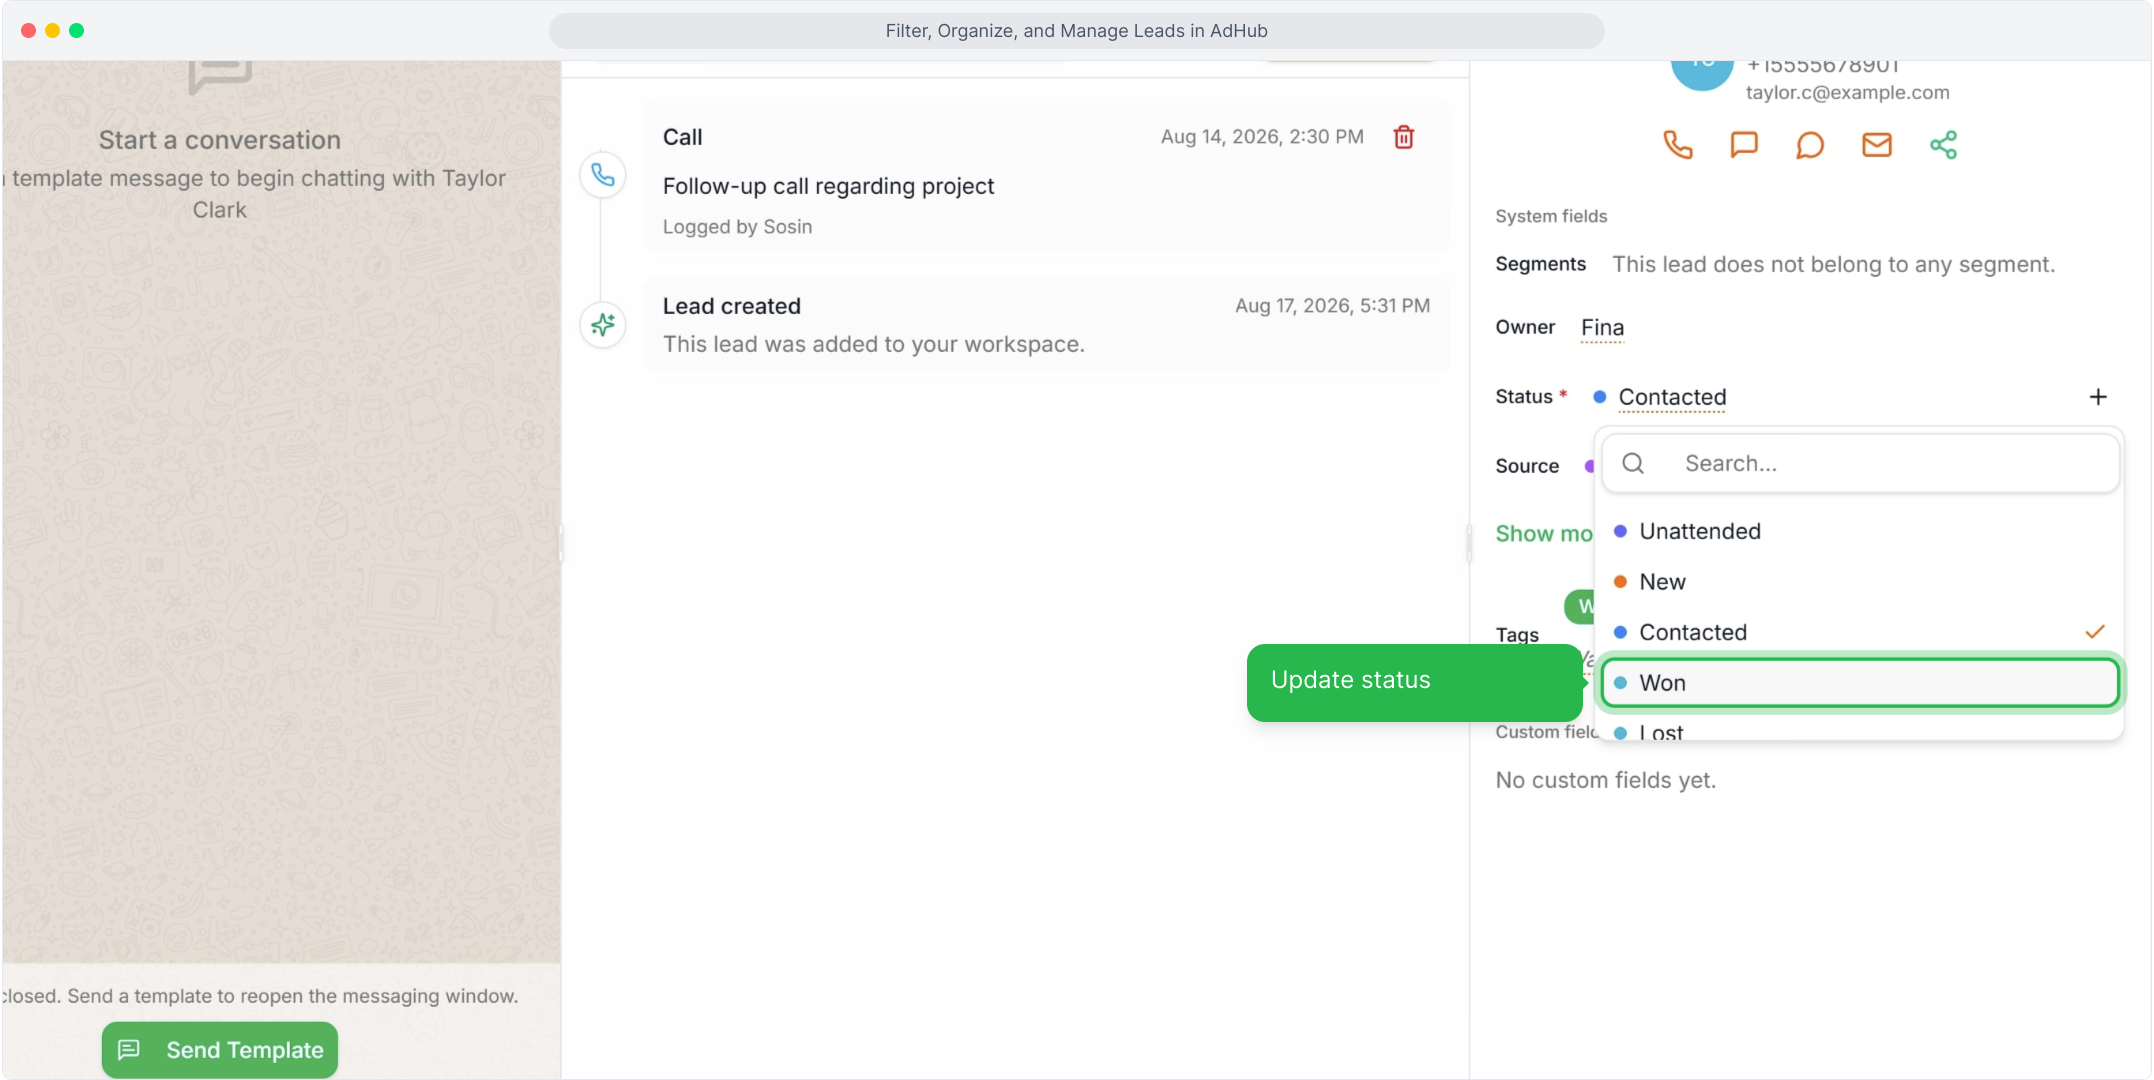Click the taylor.c@example.com email text

1847,93
